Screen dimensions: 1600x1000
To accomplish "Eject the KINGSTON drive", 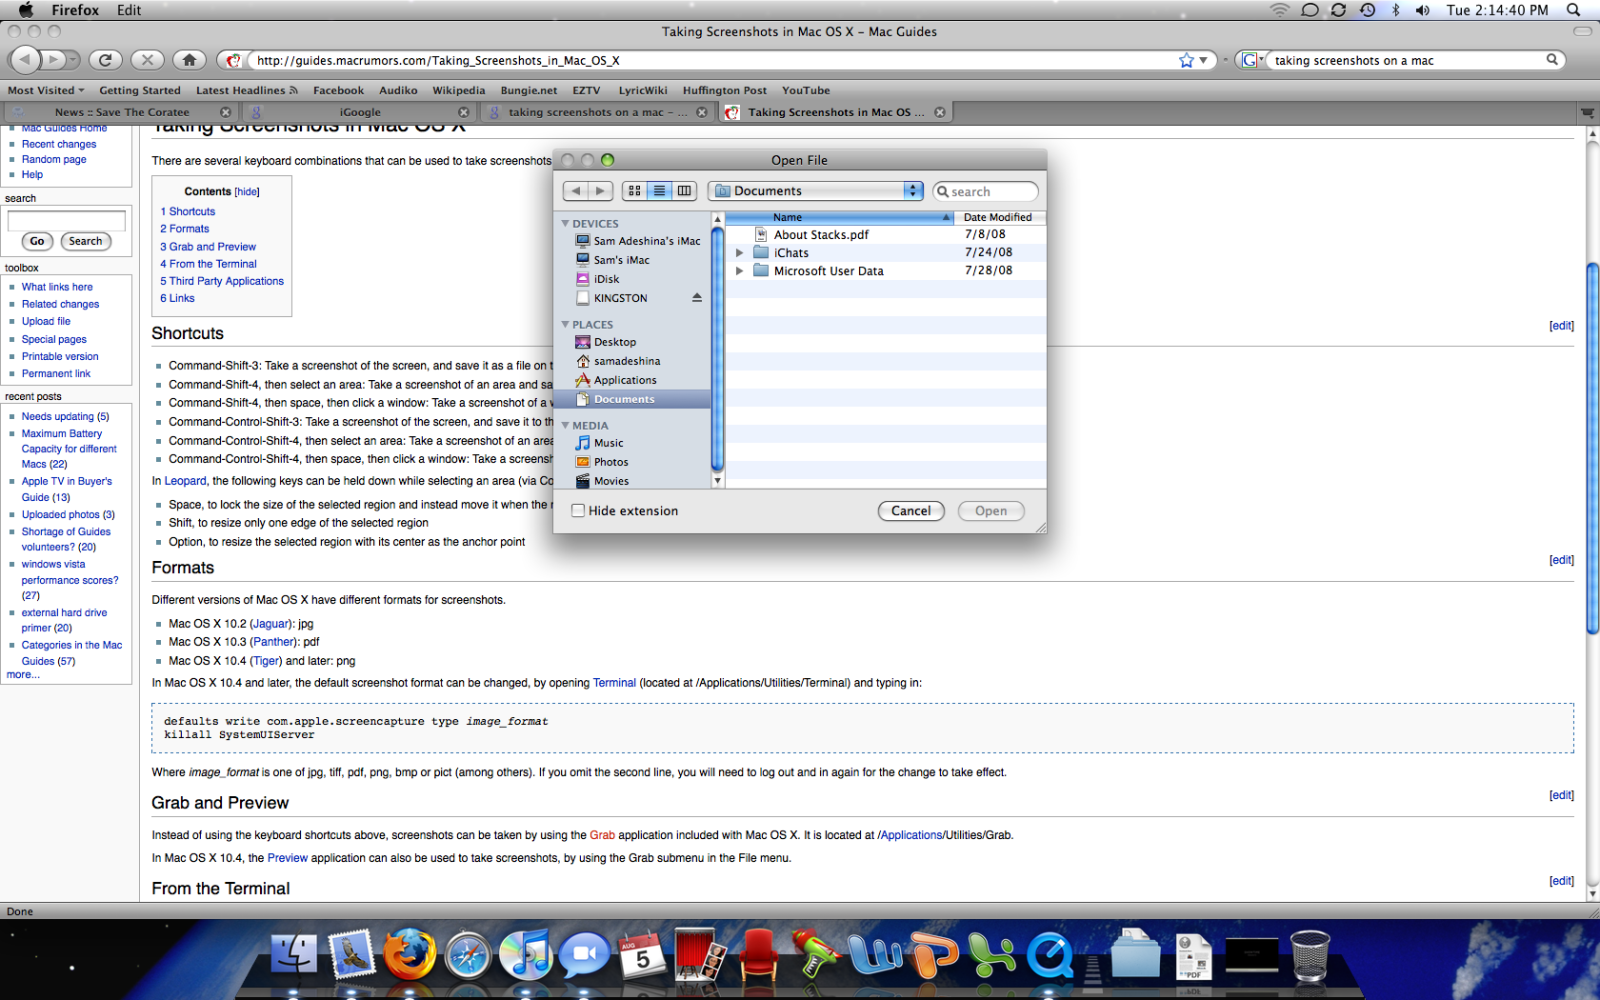I will (x=697, y=298).
